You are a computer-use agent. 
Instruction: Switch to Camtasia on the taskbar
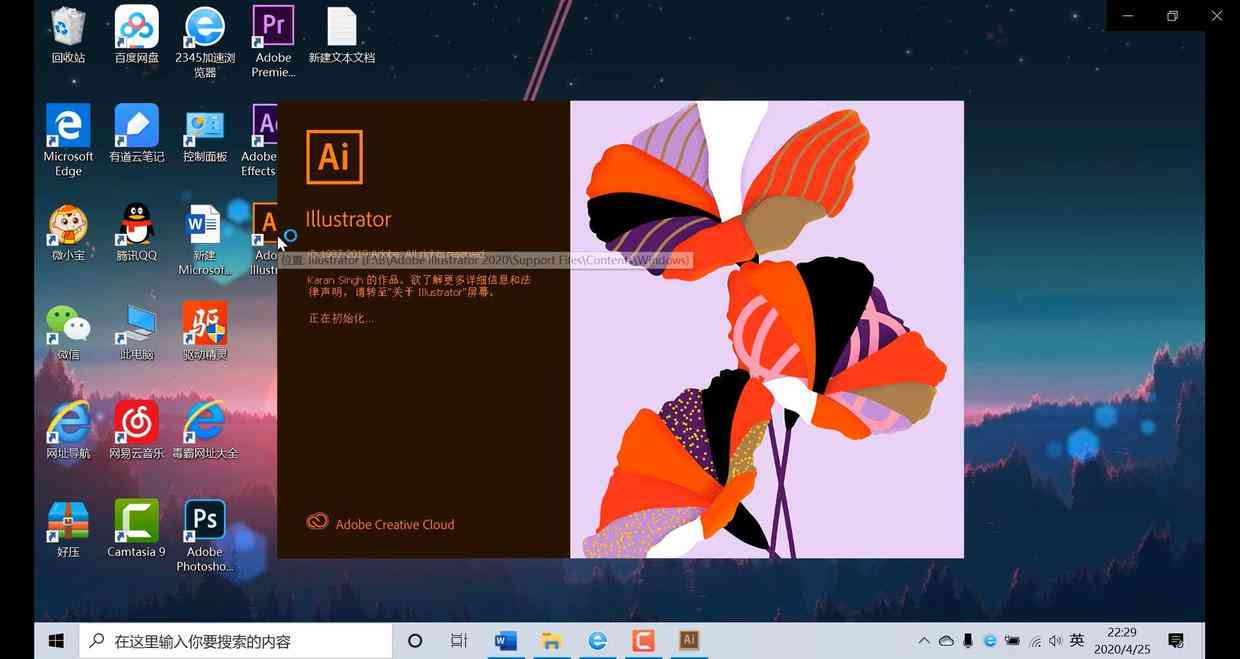point(643,641)
